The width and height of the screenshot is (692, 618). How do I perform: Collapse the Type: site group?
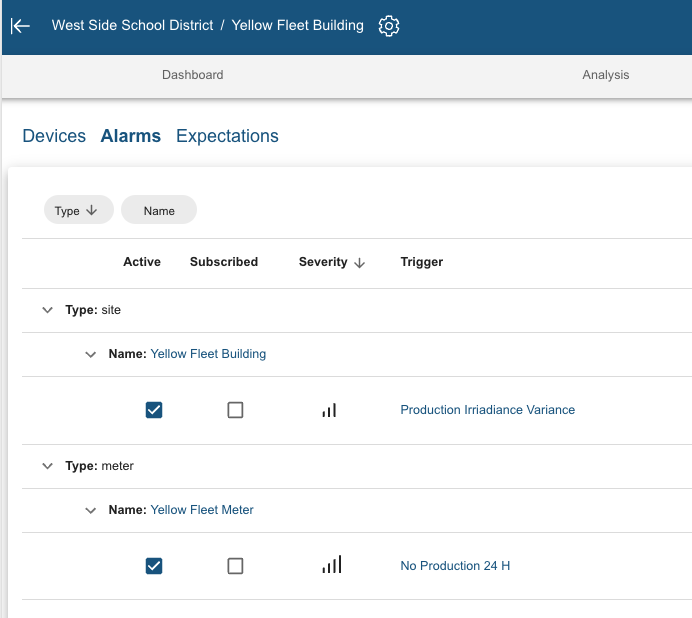47,310
